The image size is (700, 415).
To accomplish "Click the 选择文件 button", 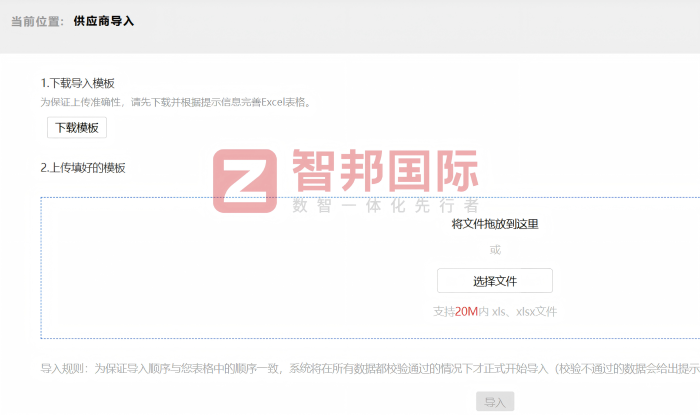I will click(495, 281).
